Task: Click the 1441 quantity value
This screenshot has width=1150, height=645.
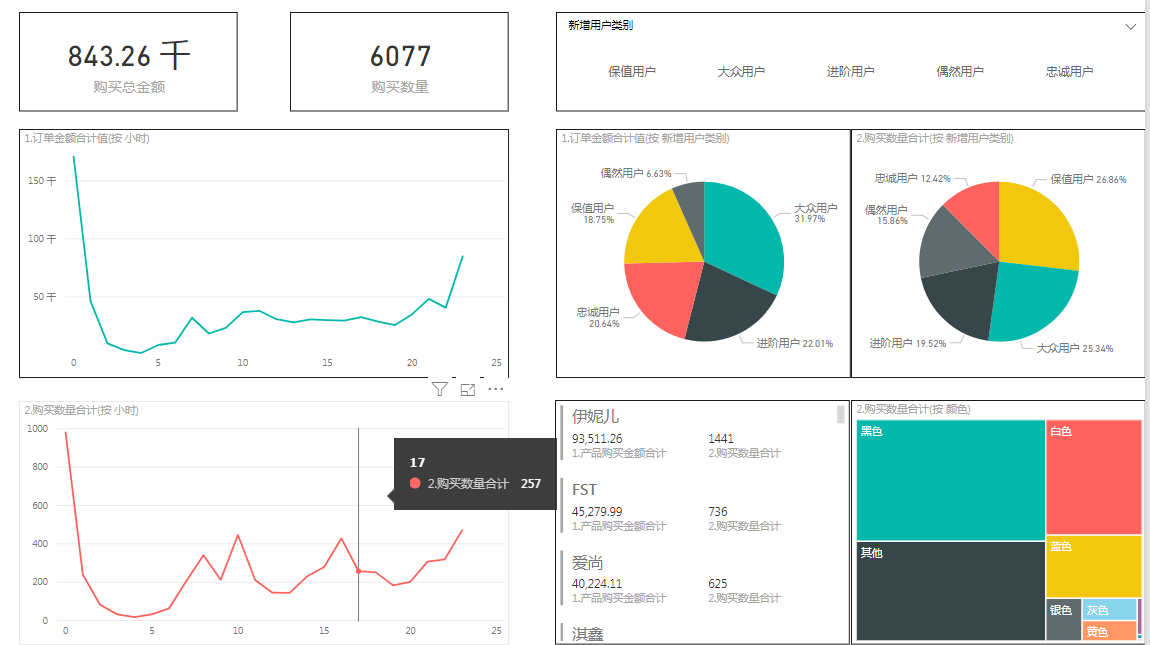Action: coord(721,439)
